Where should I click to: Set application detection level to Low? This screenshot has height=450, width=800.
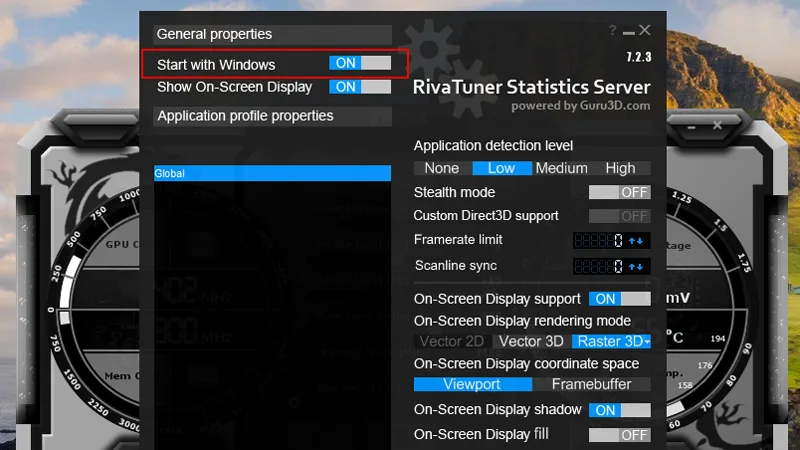(x=502, y=168)
